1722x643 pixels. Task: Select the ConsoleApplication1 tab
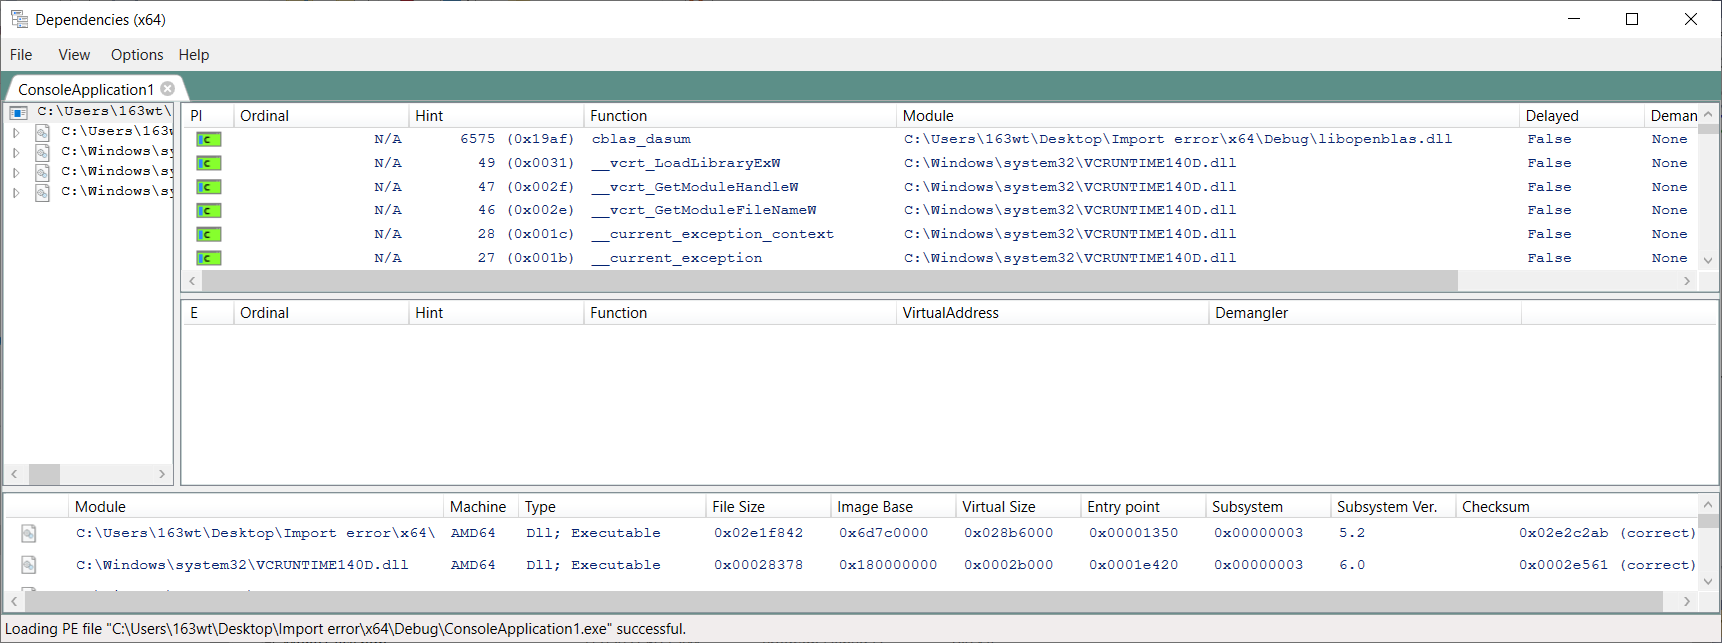(86, 89)
